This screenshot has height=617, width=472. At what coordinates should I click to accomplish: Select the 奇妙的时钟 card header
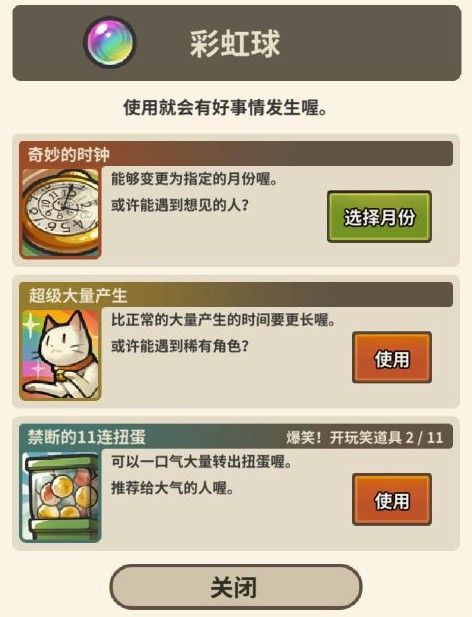pos(236,154)
